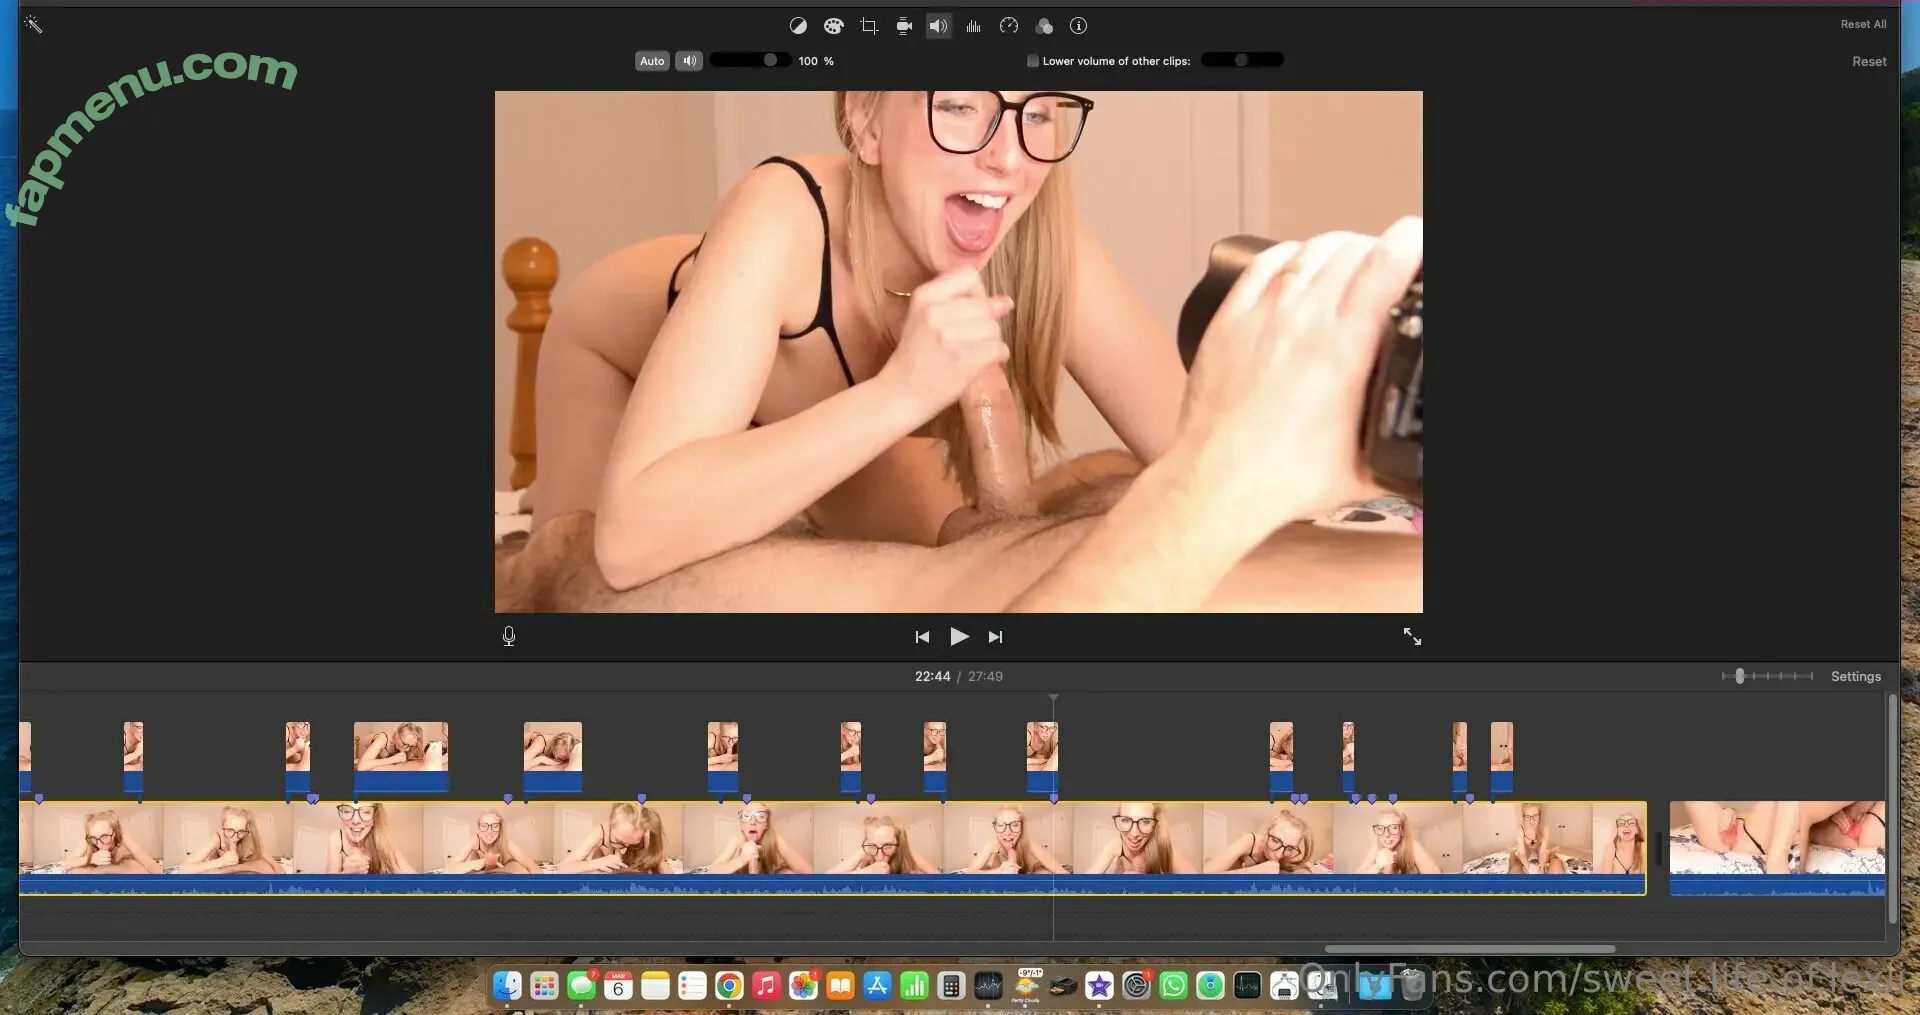Open the clip filter and audio effects tool
The width and height of the screenshot is (1920, 1015).
1044,26
